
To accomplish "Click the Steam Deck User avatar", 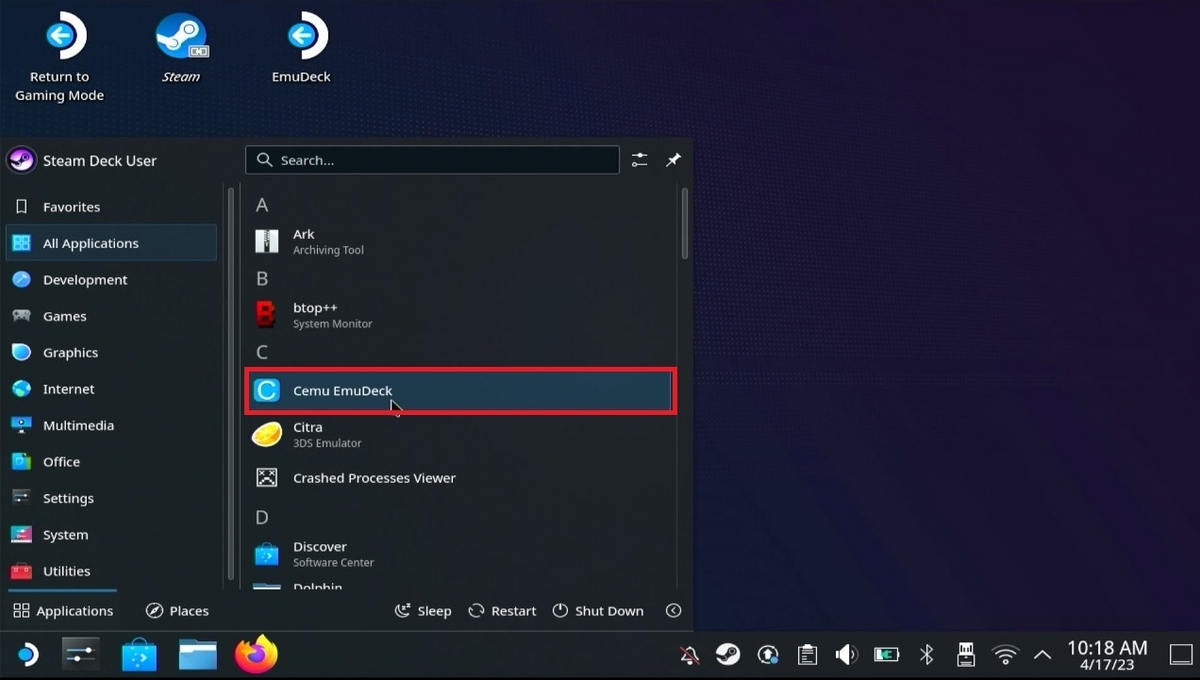I will [x=21, y=160].
